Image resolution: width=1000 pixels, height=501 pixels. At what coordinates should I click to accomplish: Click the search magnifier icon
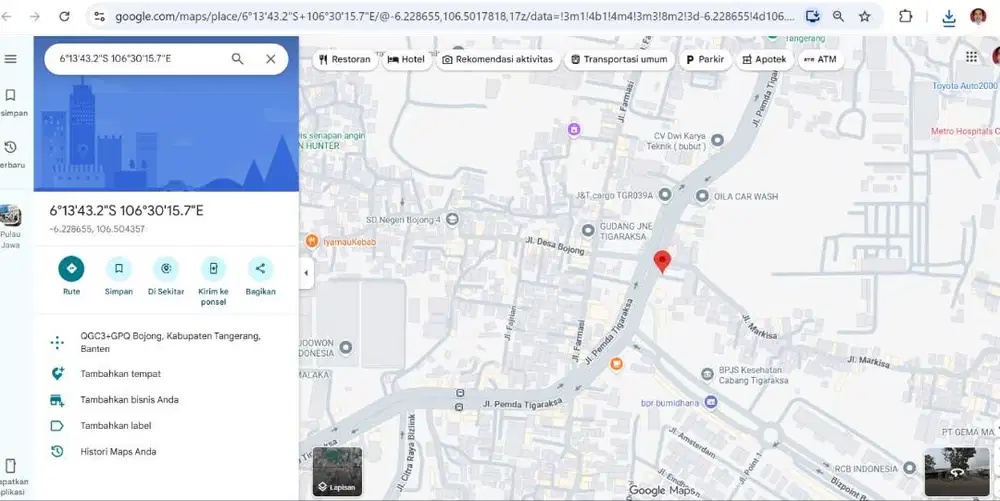[x=237, y=59]
